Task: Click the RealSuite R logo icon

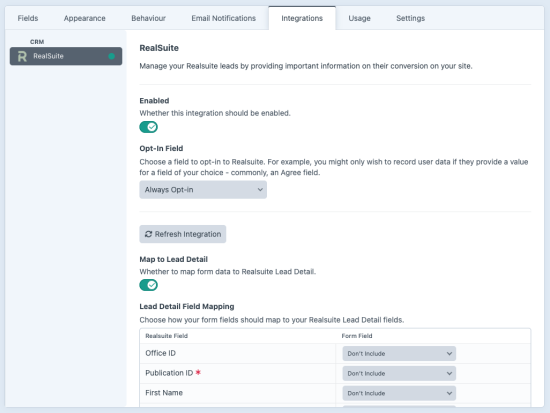Action: pyautogui.click(x=22, y=56)
